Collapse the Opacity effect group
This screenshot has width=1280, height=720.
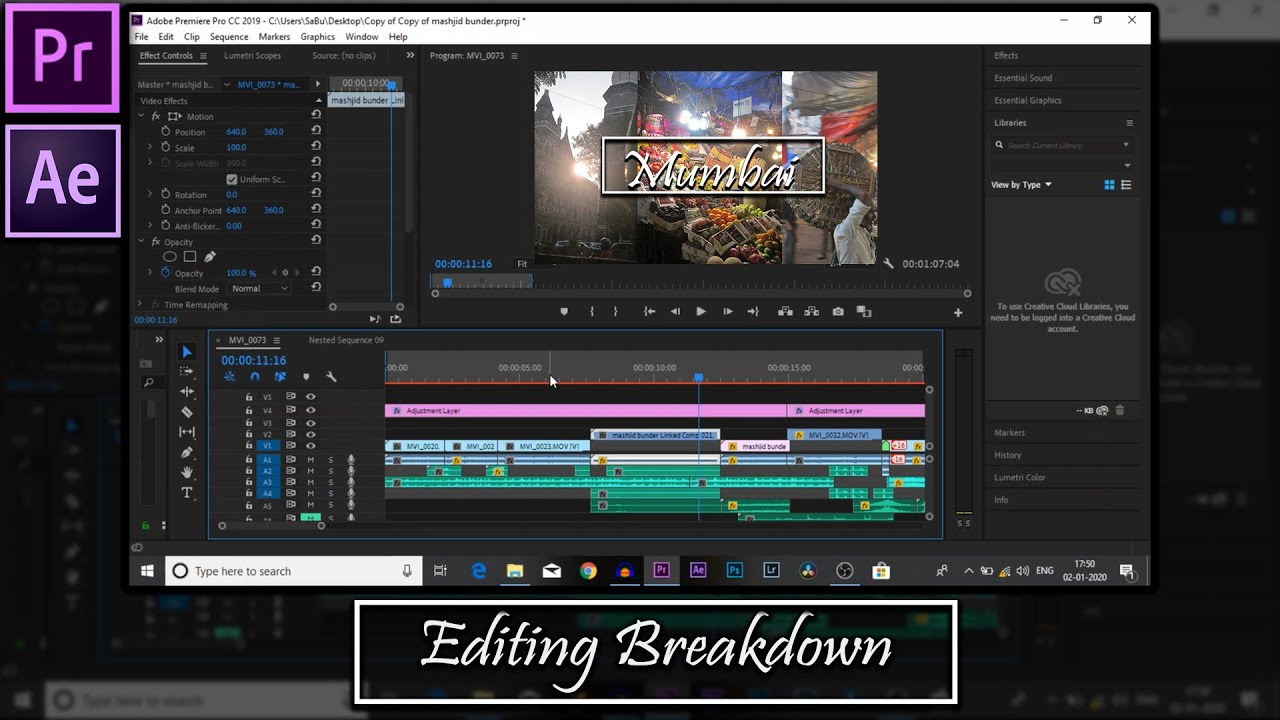pos(142,241)
